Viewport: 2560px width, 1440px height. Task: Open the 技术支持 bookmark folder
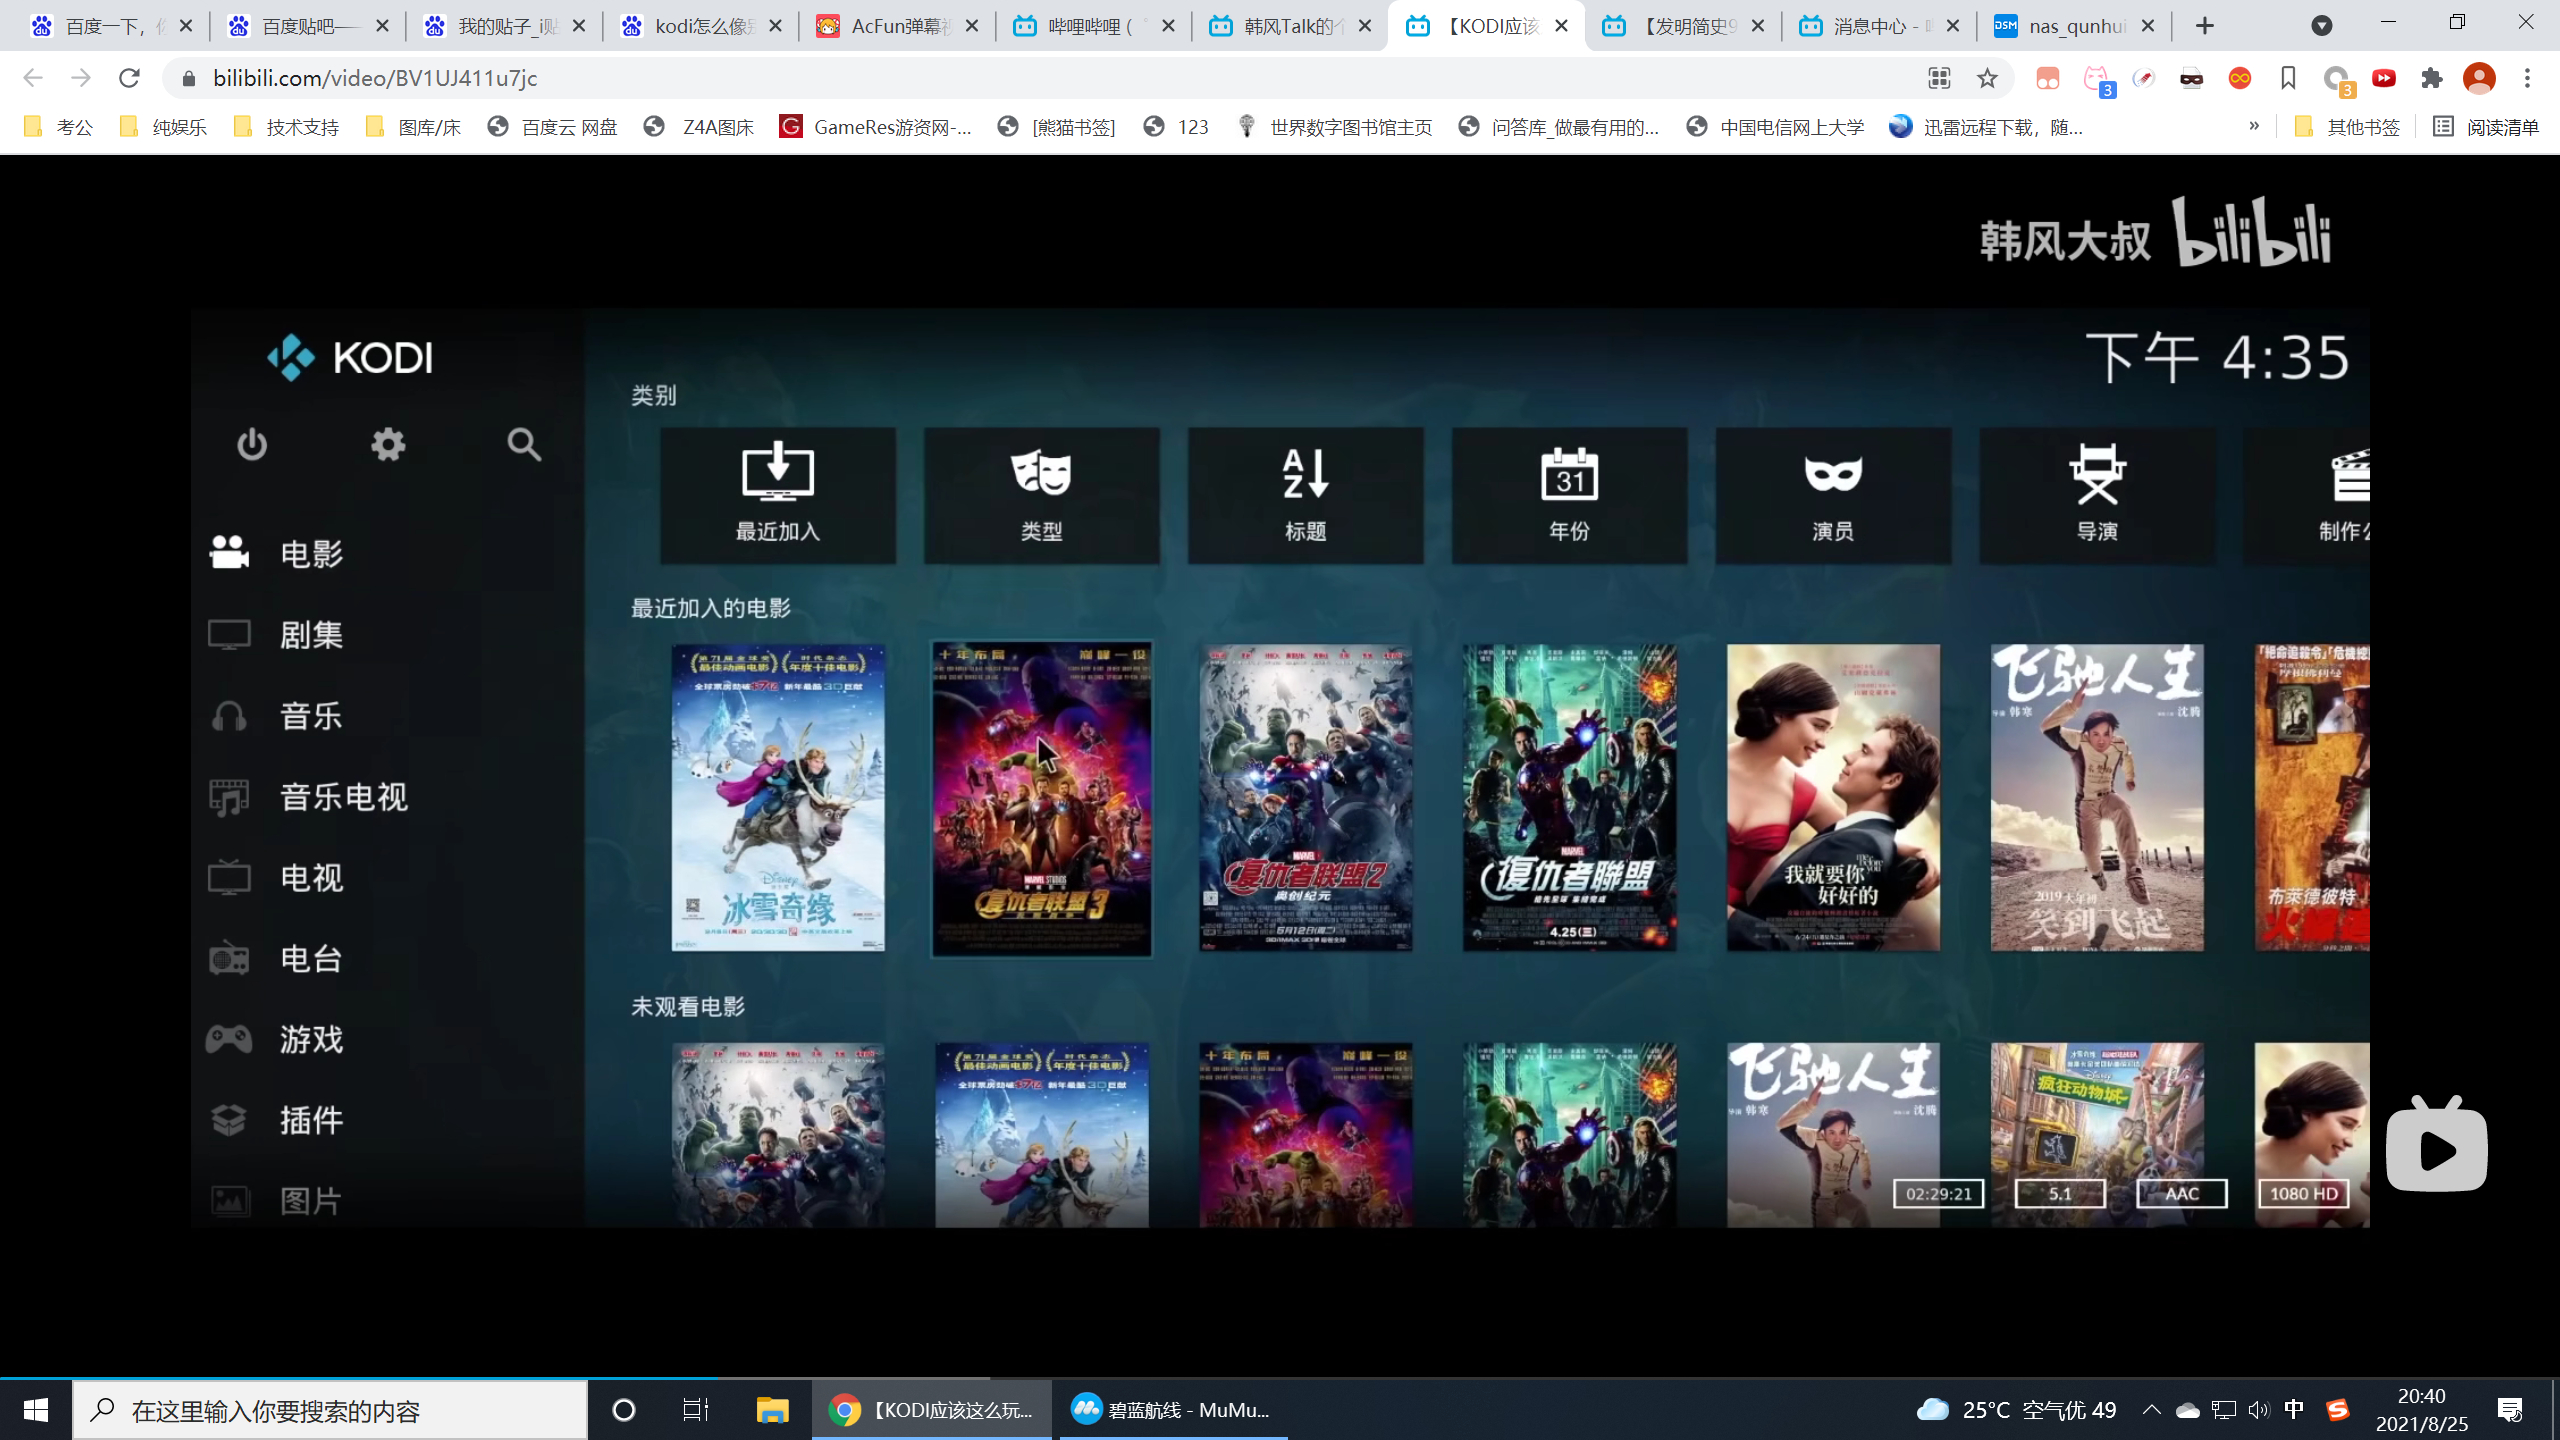tap(286, 127)
